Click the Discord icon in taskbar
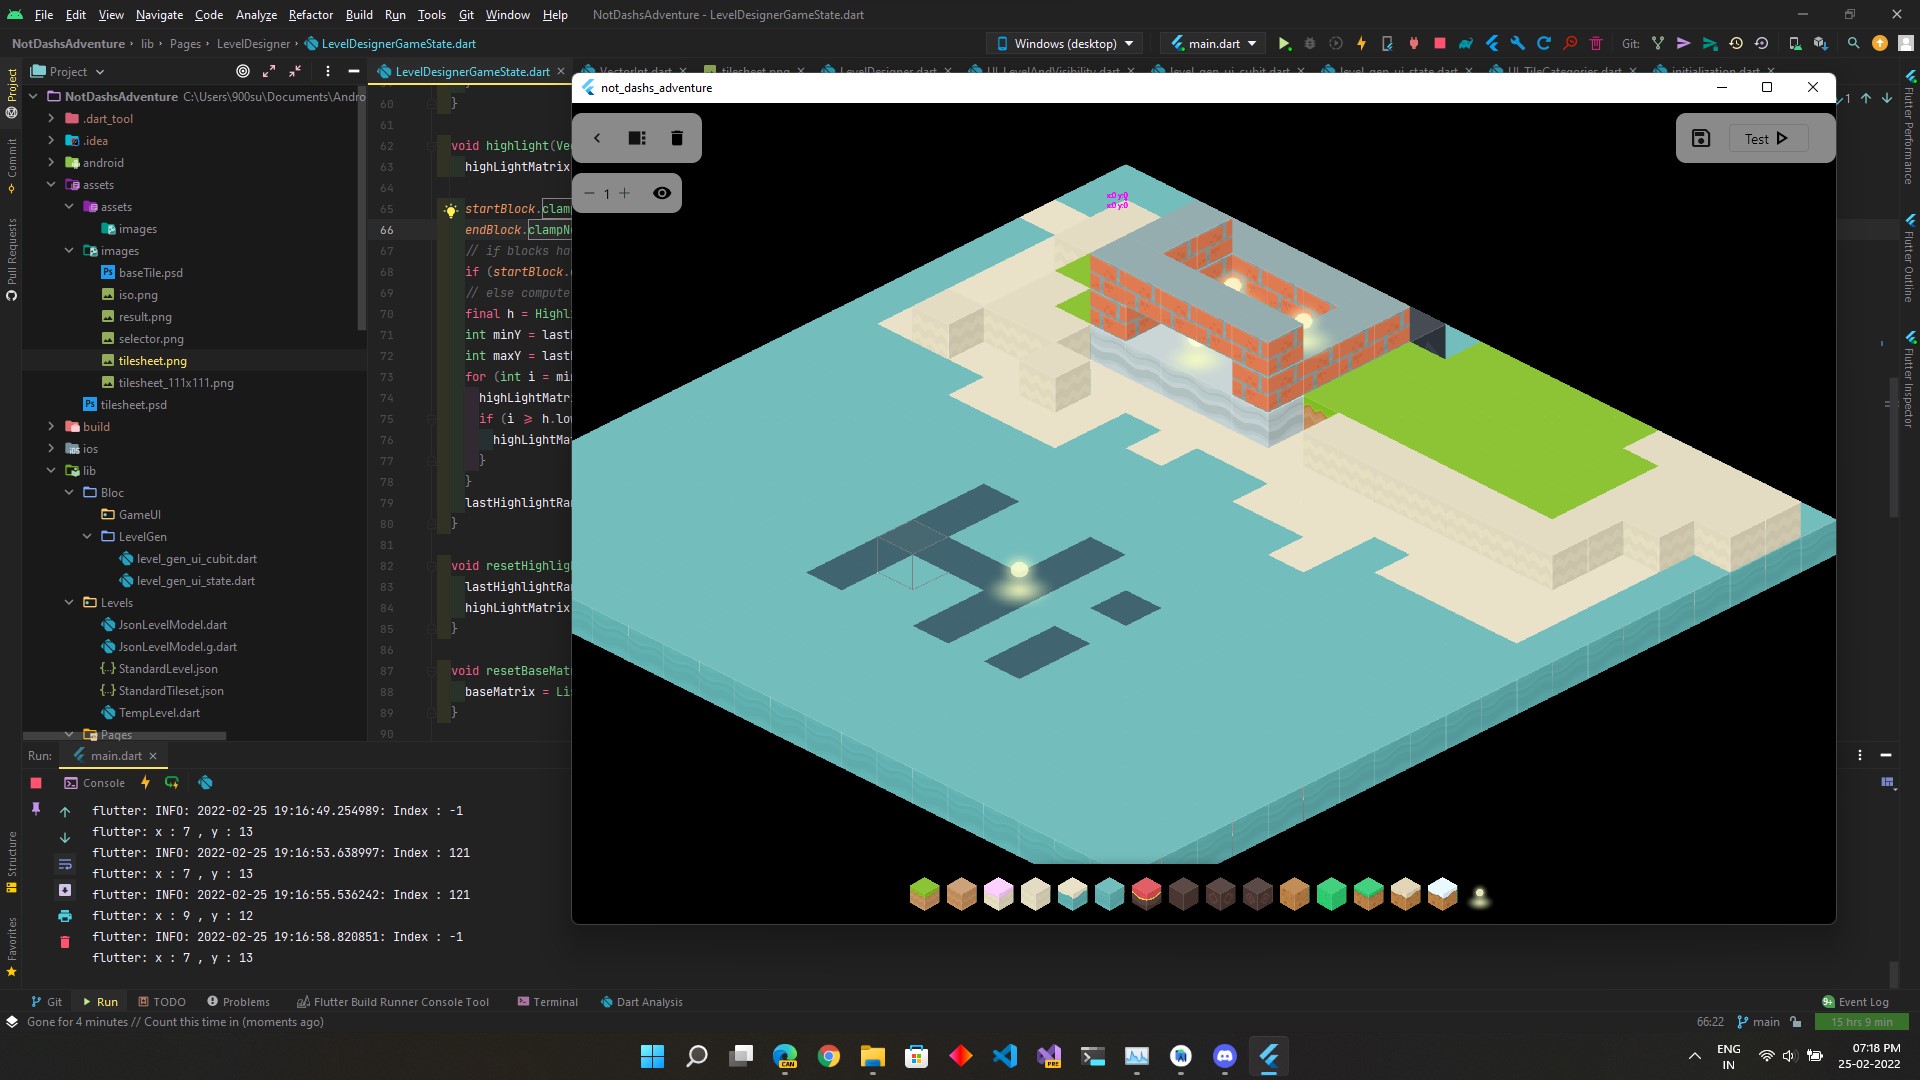 click(x=1224, y=1056)
